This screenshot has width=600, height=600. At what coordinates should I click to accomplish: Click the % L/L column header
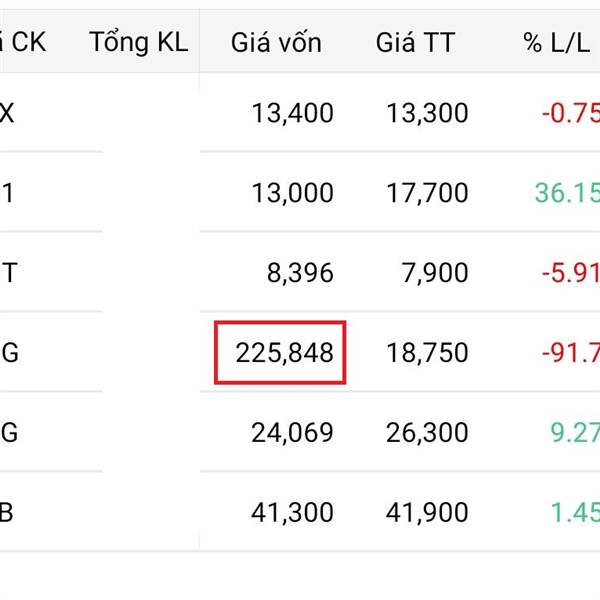[x=560, y=42]
